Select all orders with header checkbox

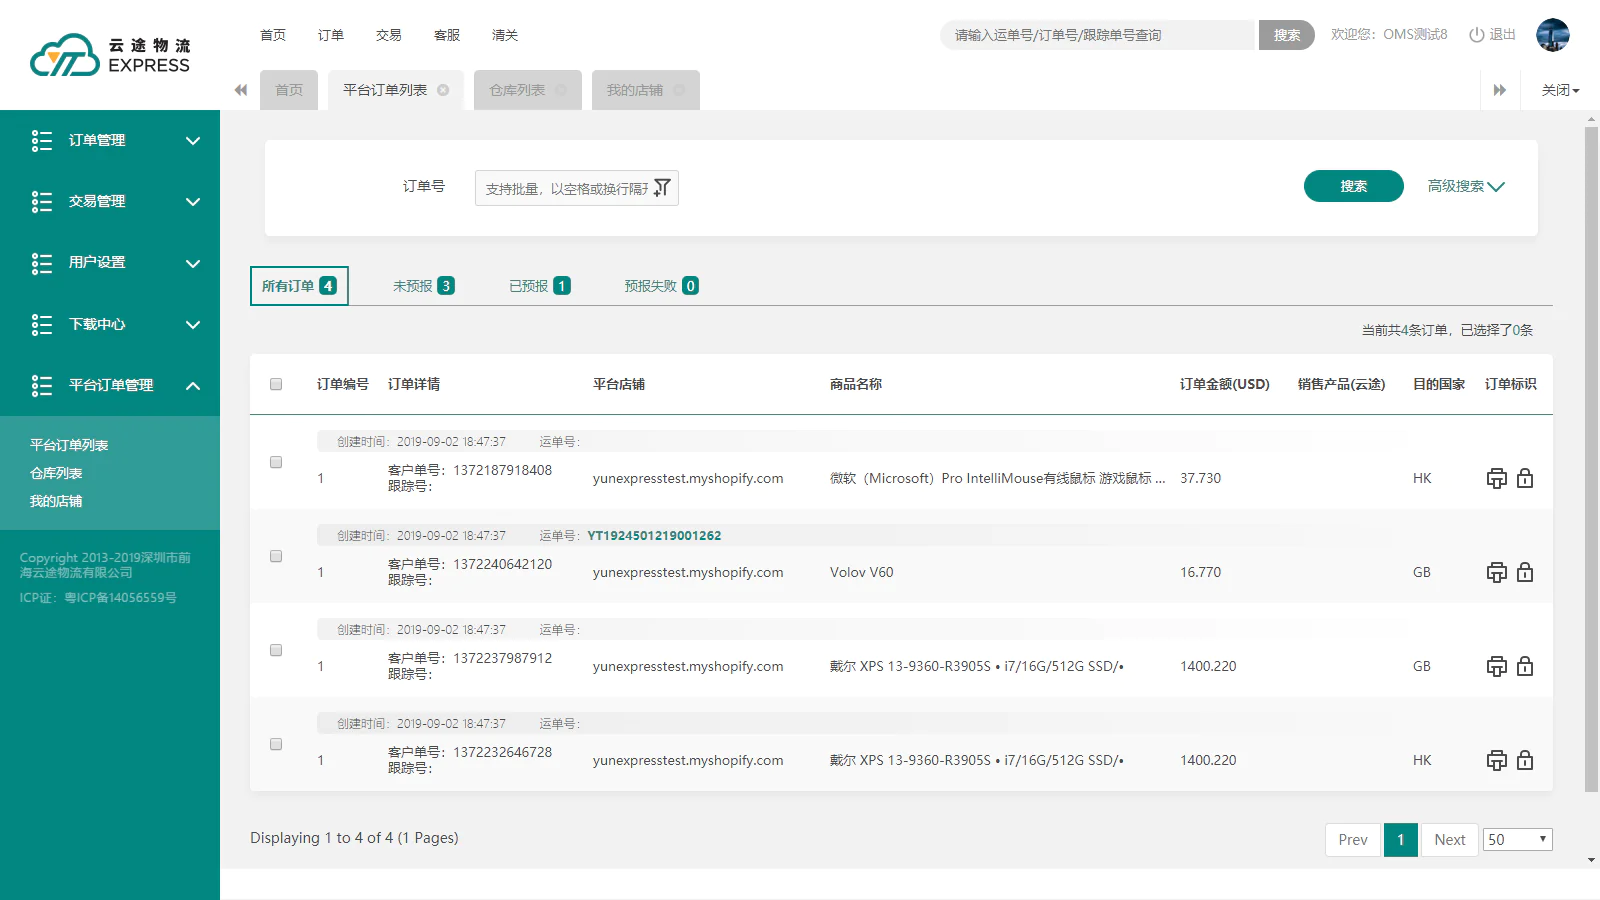click(276, 384)
